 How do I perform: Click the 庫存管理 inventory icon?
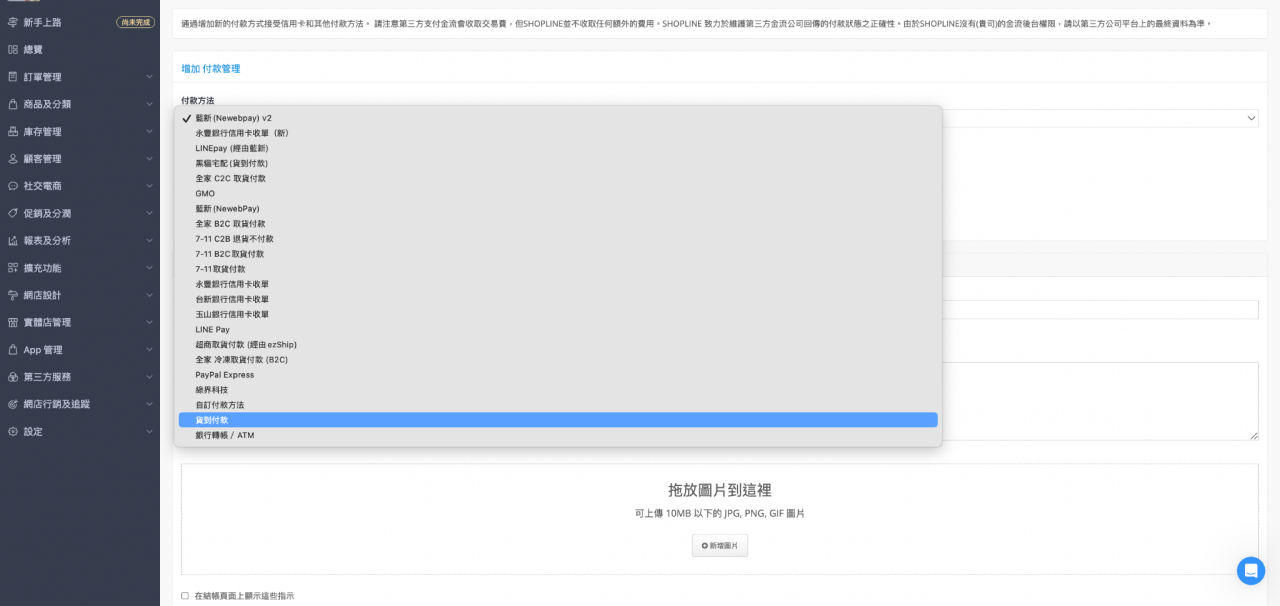coord(12,131)
